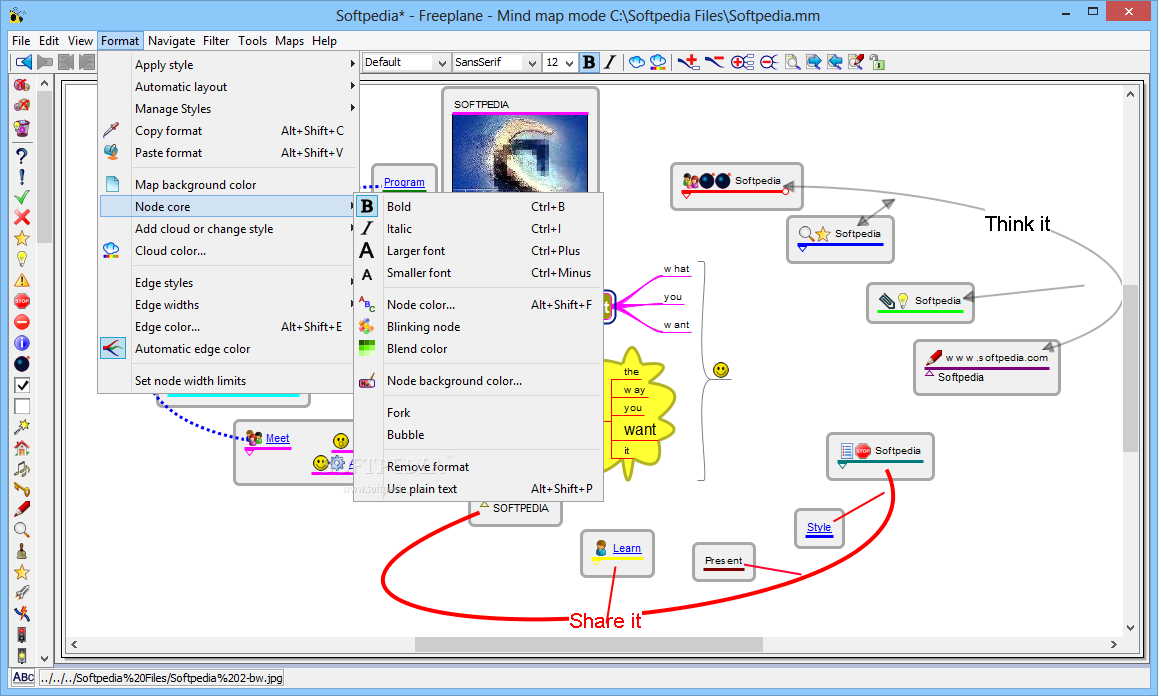Toggle Blinking node option
The image size is (1158, 696).
pyautogui.click(x=479, y=327)
